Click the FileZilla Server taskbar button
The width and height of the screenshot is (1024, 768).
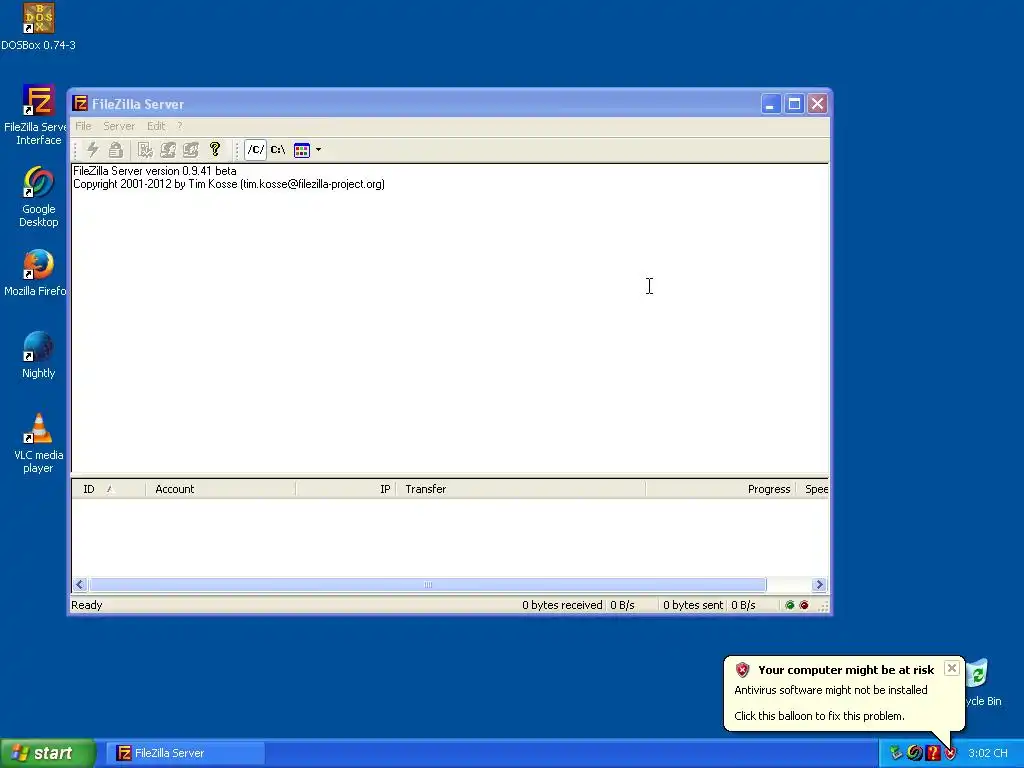186,753
